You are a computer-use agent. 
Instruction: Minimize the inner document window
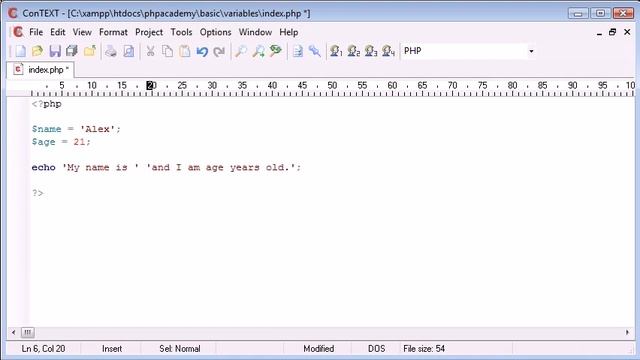click(x=599, y=32)
